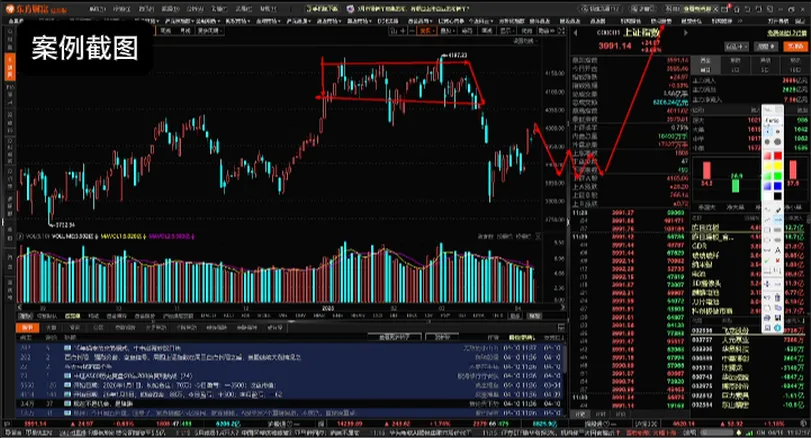Click the refresh icon in the title bar
The height and width of the screenshot is (438, 811).
[x=759, y=9]
